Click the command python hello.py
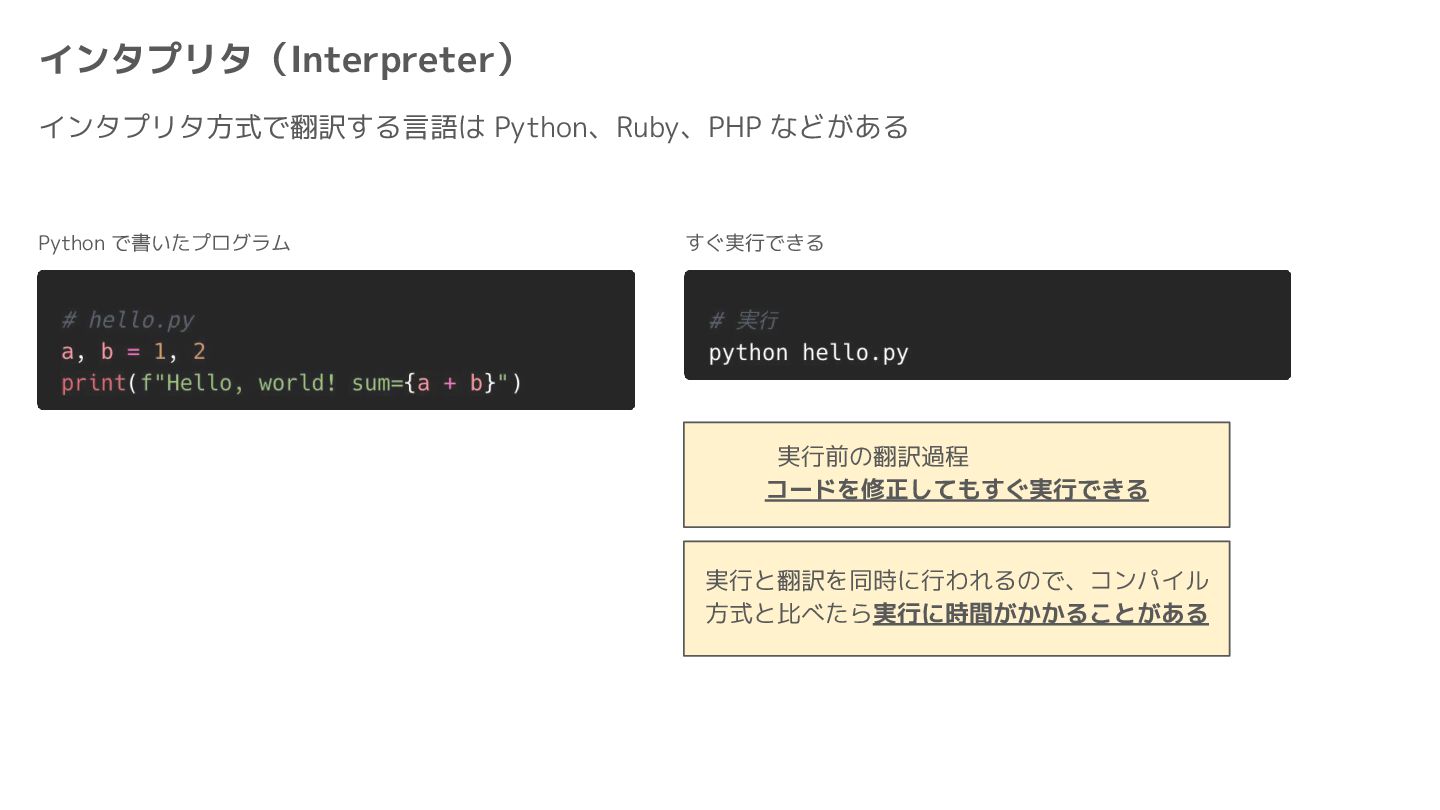The height and width of the screenshot is (810, 1440). click(808, 353)
